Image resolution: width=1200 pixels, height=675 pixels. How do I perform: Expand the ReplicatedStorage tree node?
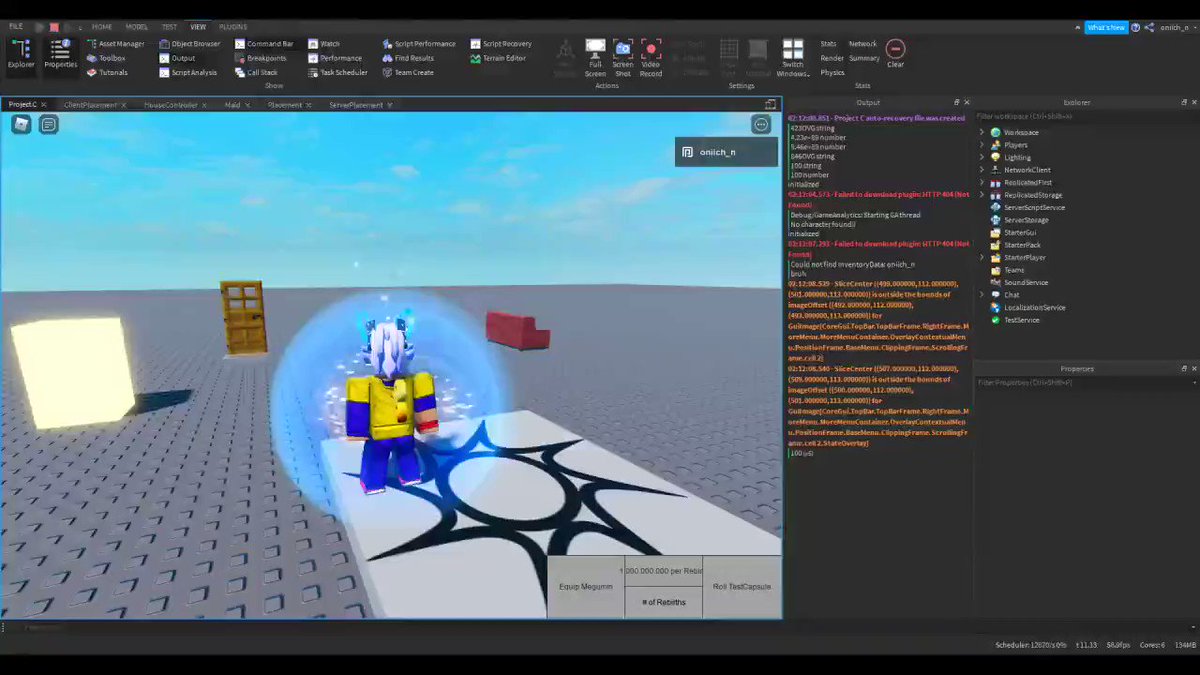tap(982, 195)
